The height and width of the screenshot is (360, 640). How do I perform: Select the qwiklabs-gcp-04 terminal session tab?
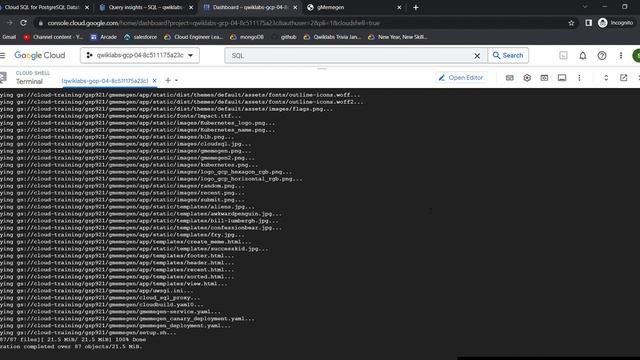[105, 81]
